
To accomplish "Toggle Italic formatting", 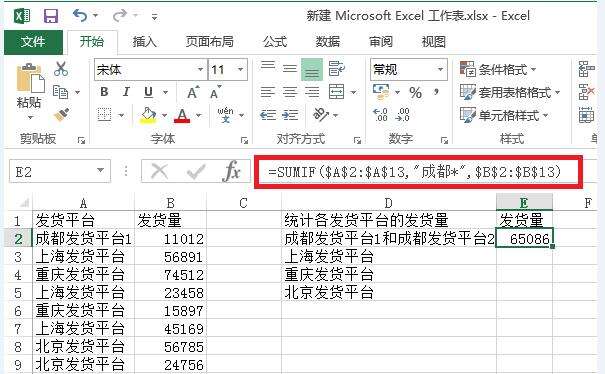I will 126,92.
